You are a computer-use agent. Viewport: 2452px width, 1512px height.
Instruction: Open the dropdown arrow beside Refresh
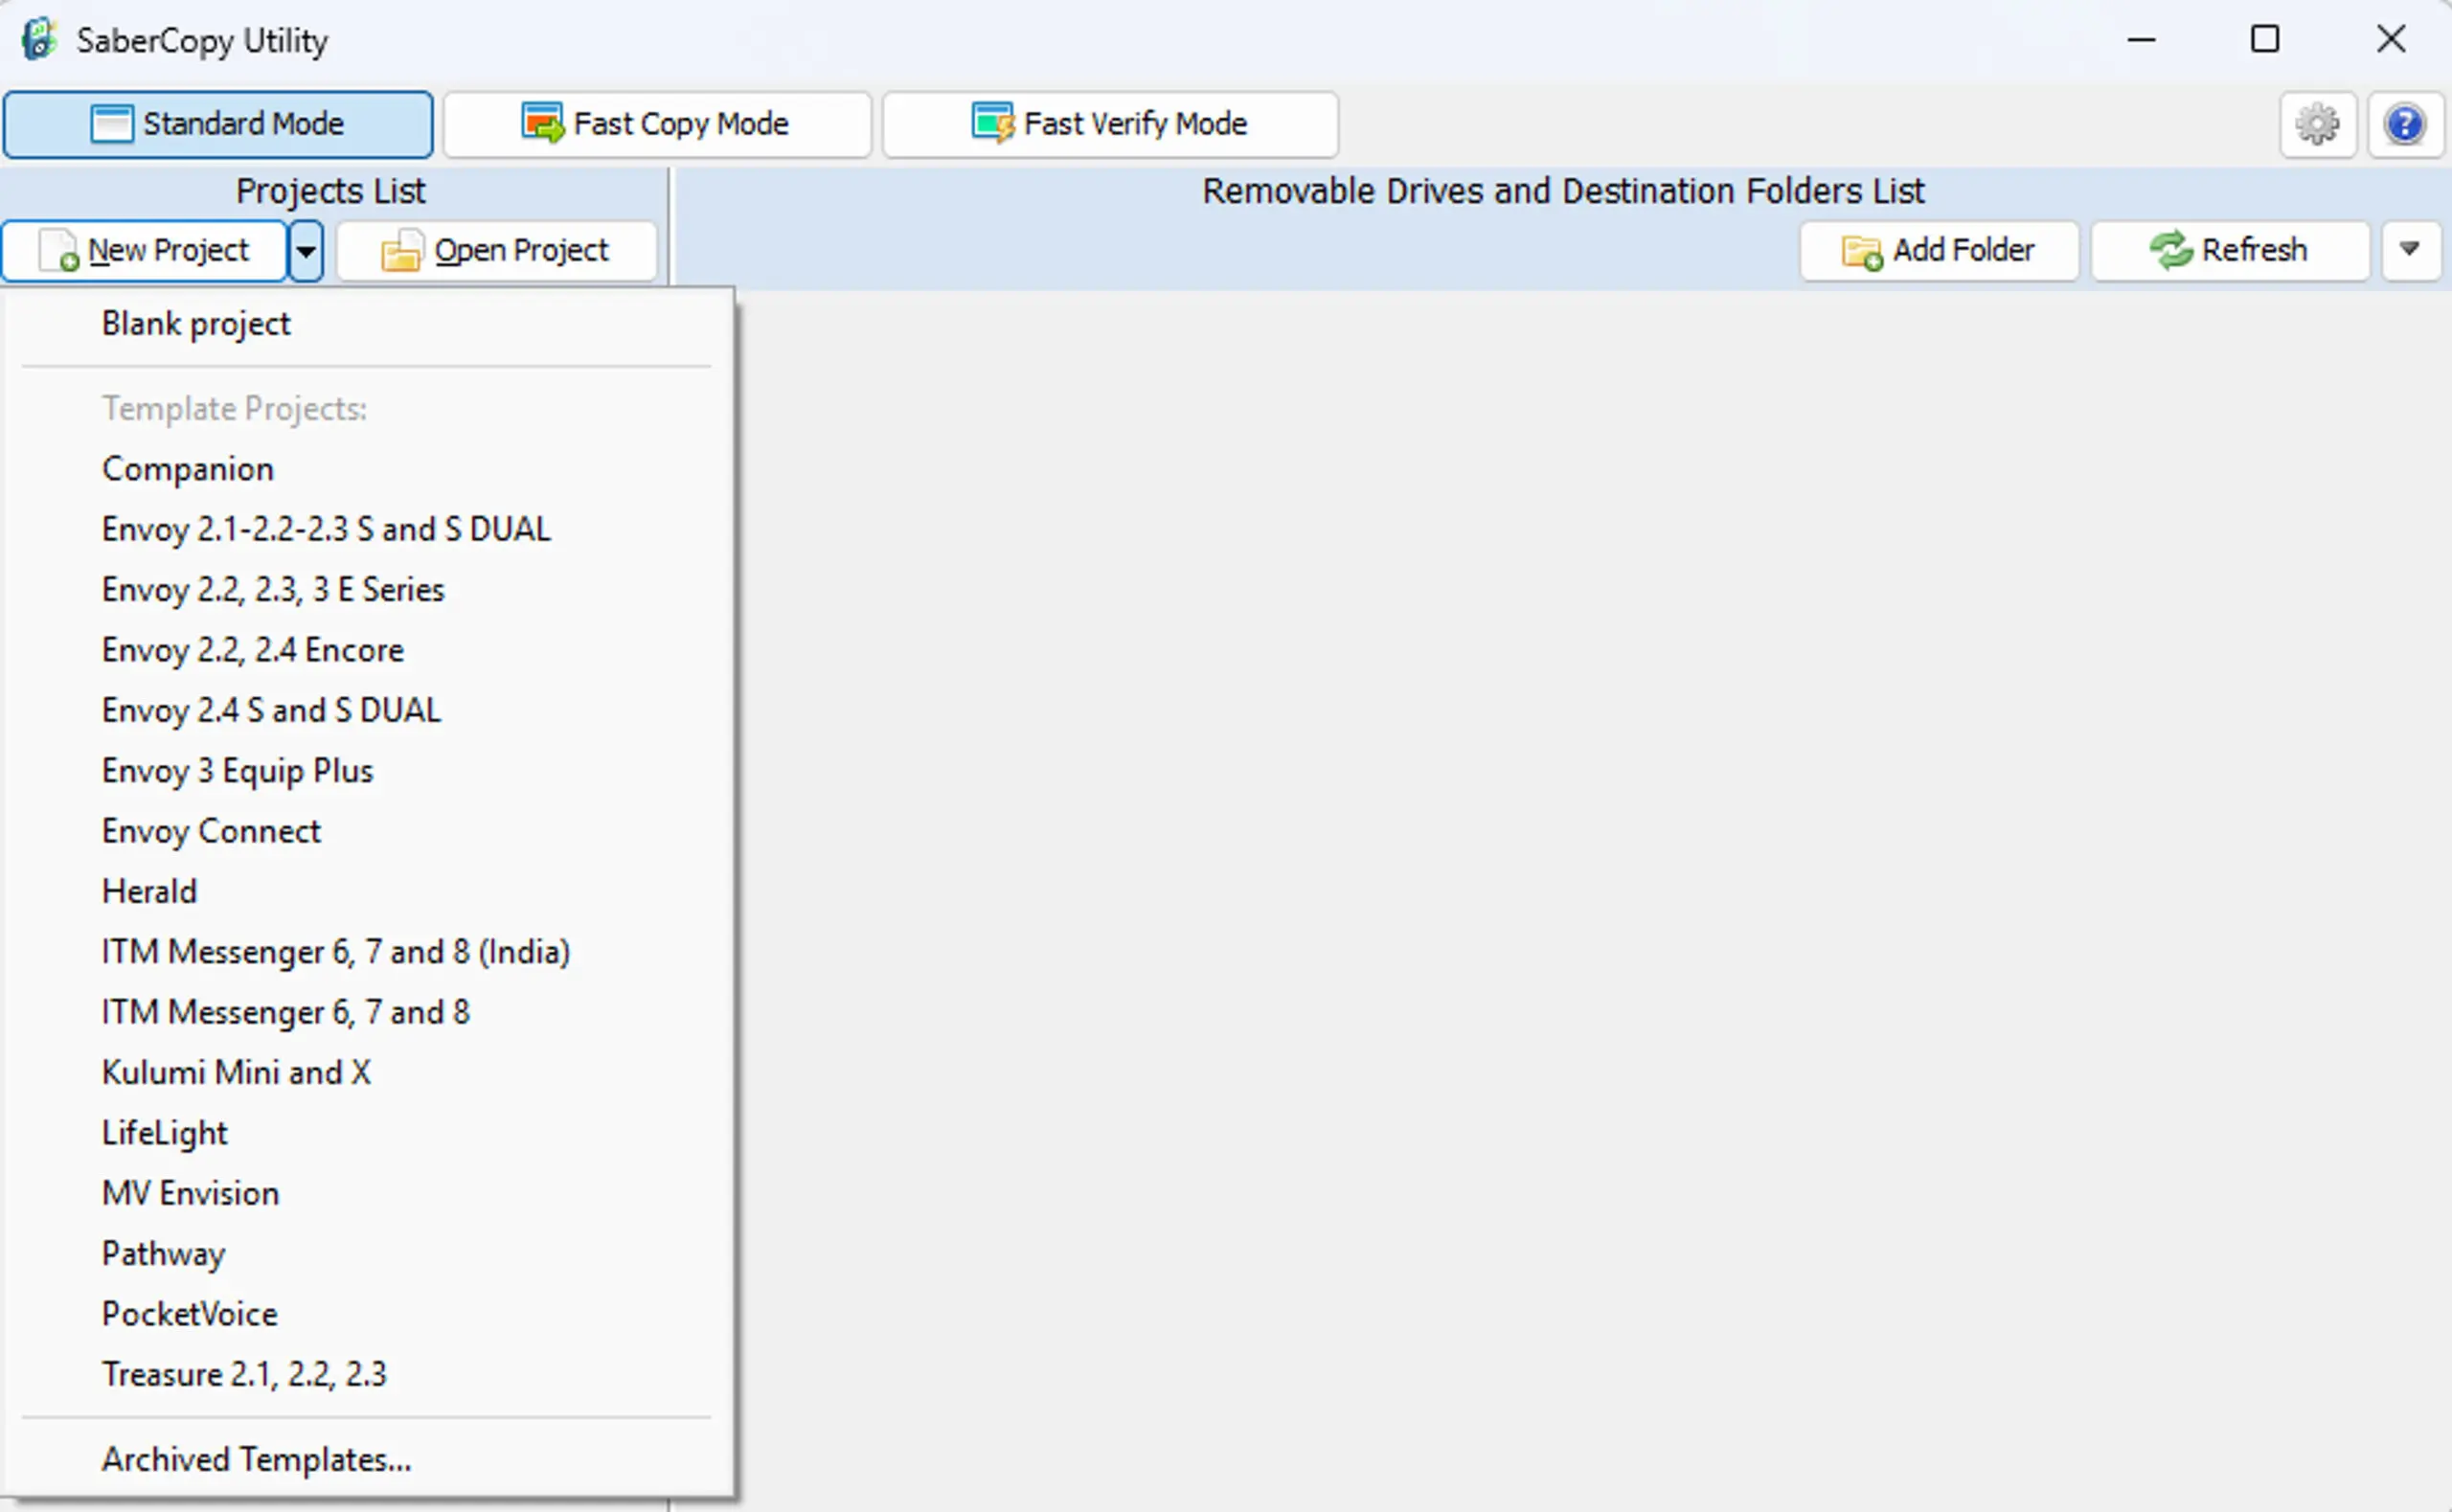[2410, 250]
